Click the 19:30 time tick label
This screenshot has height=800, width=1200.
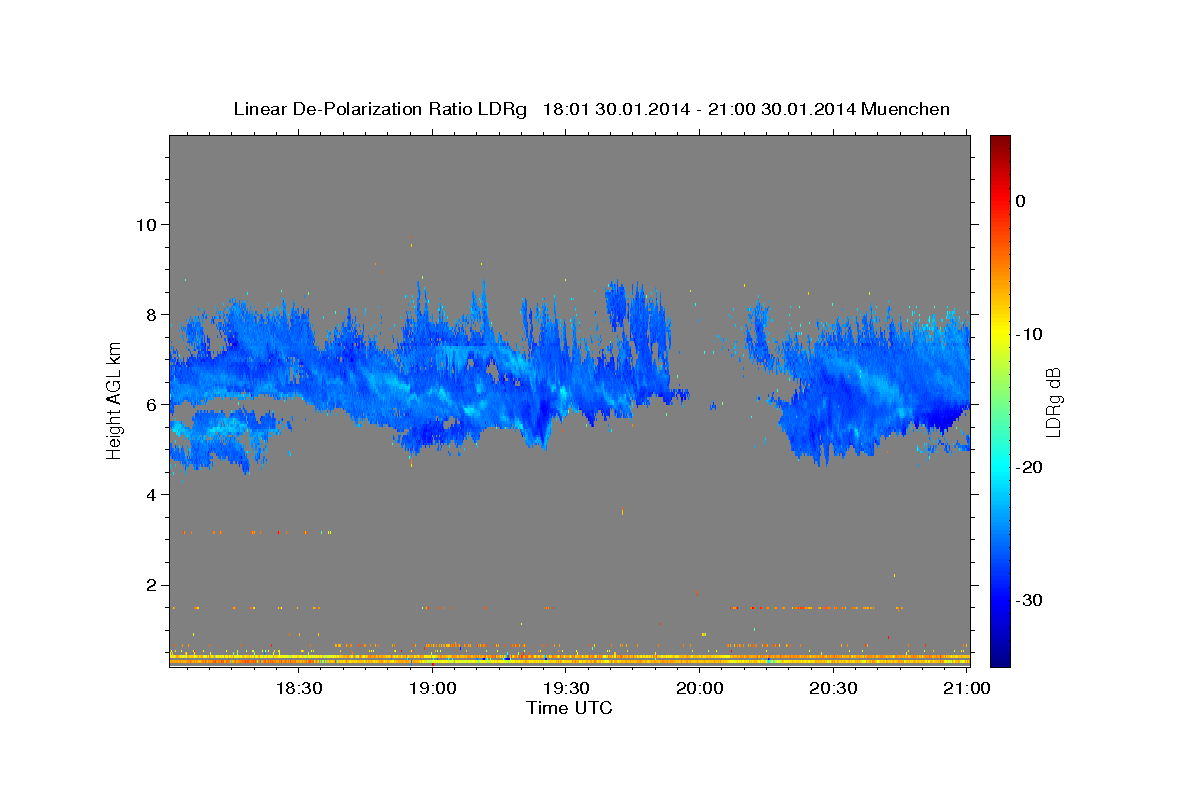point(566,688)
